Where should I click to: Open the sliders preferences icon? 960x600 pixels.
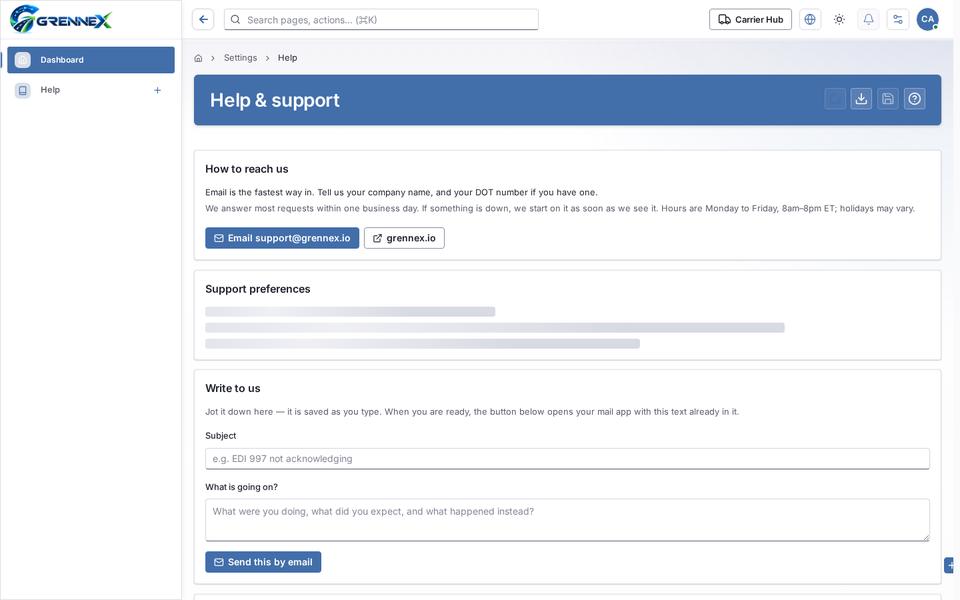pos(898,20)
